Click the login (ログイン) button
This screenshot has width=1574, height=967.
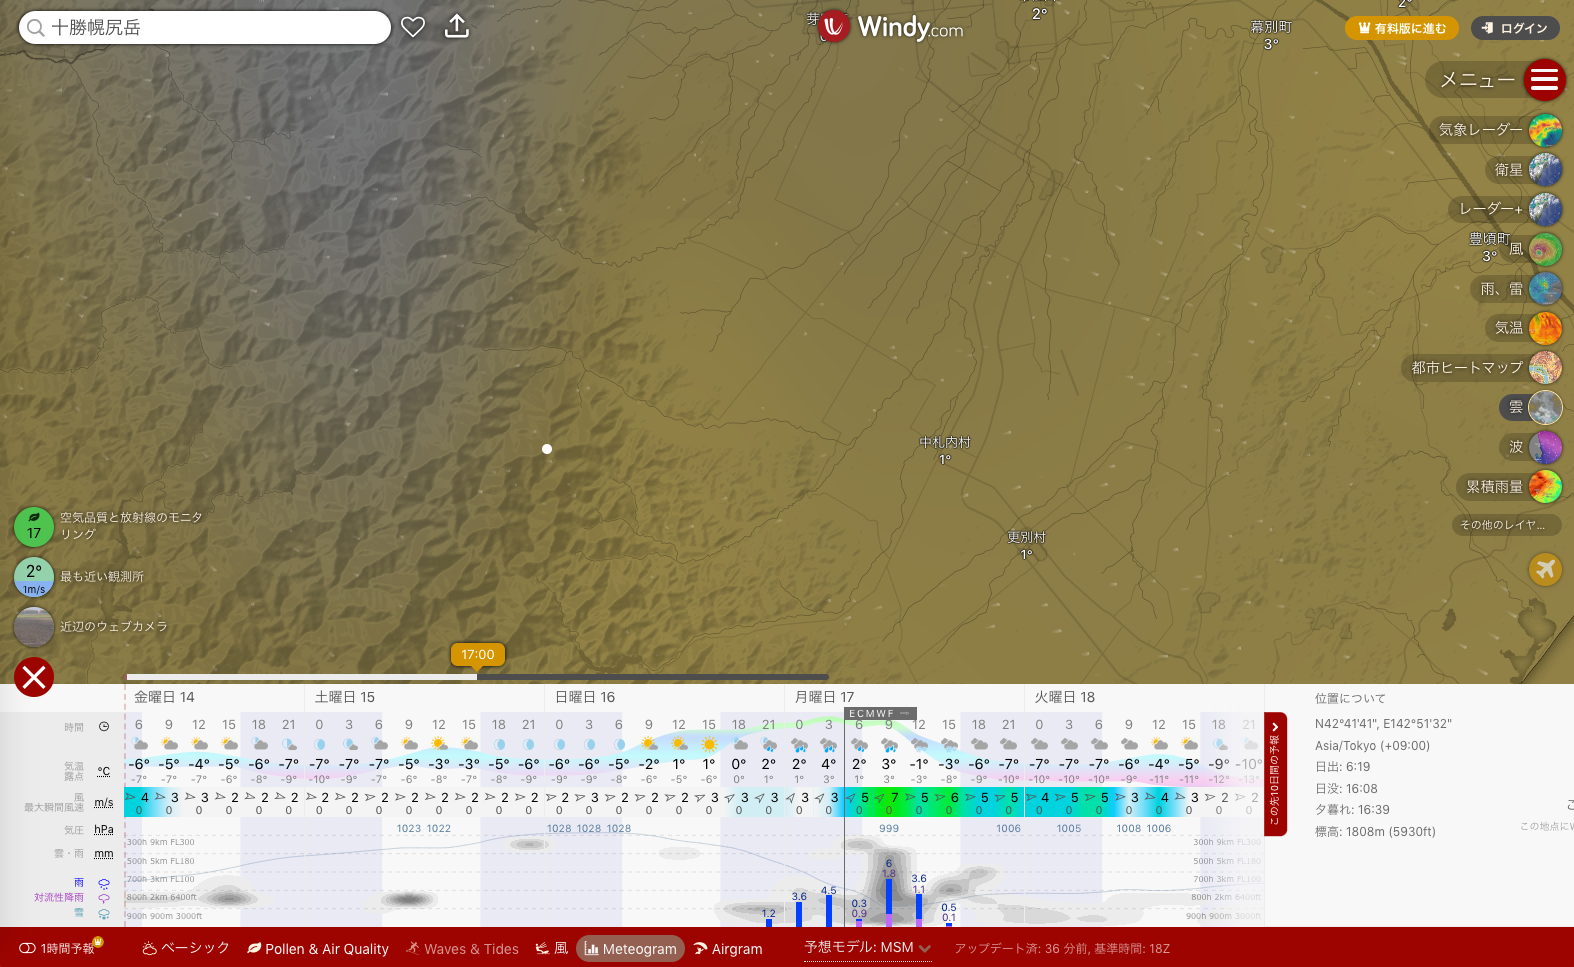tap(1515, 28)
